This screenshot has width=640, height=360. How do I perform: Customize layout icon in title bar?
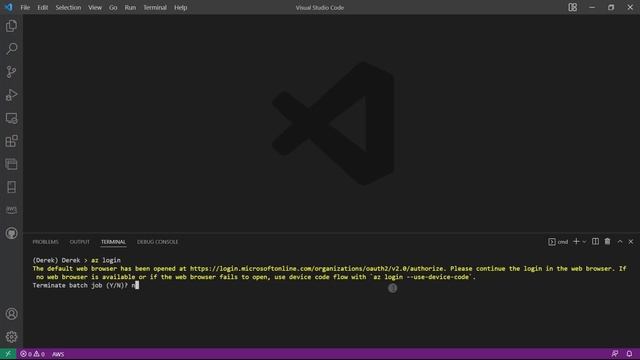click(573, 7)
